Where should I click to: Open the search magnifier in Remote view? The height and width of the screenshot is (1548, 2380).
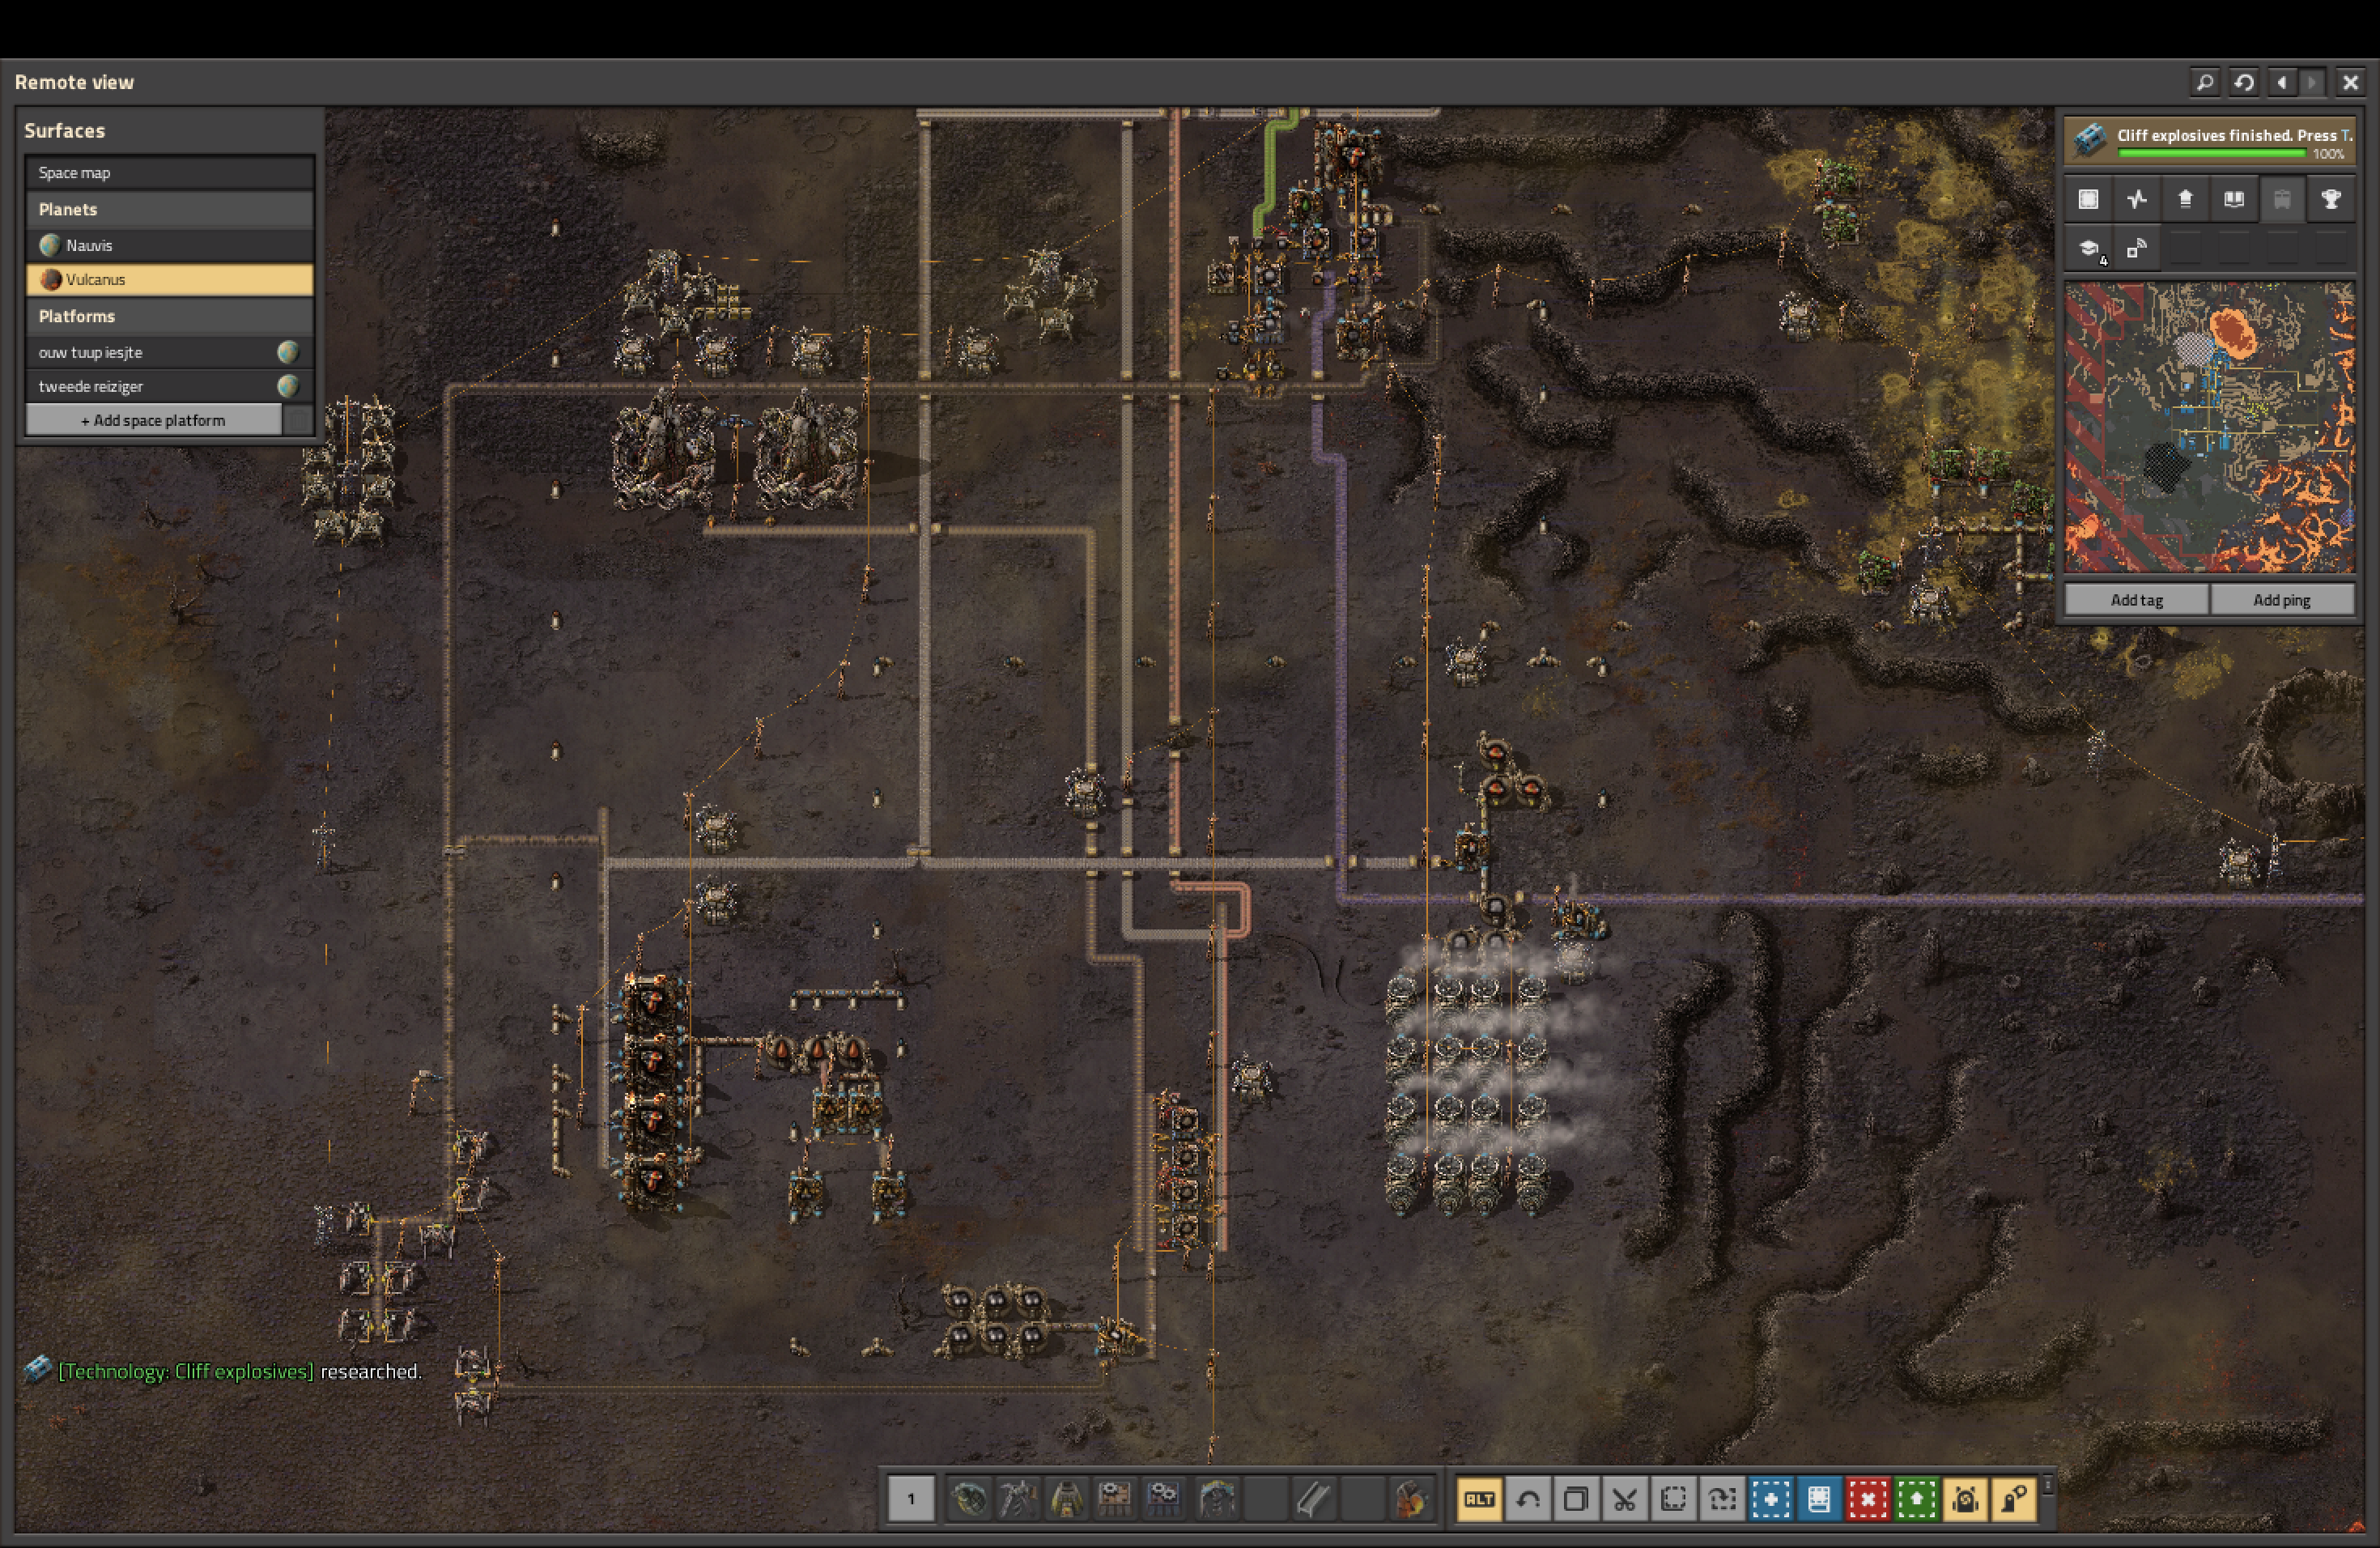(2204, 82)
